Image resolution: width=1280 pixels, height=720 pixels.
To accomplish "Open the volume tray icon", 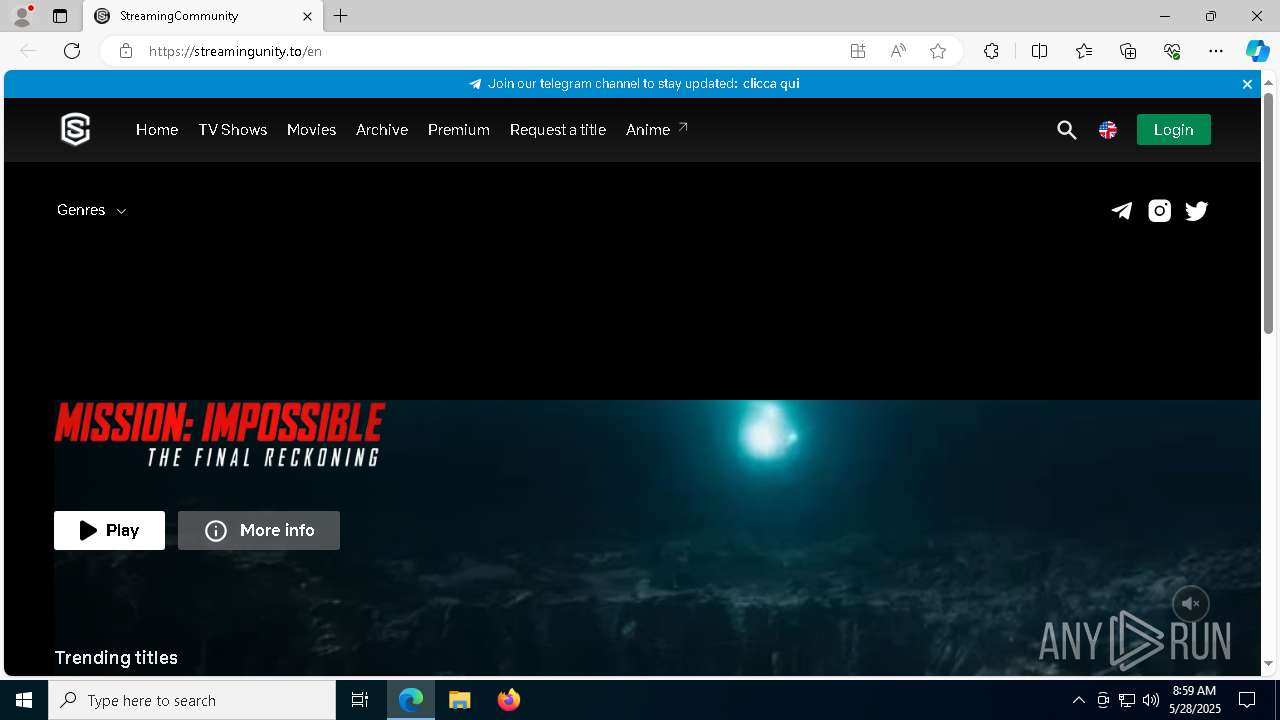I will (1150, 700).
